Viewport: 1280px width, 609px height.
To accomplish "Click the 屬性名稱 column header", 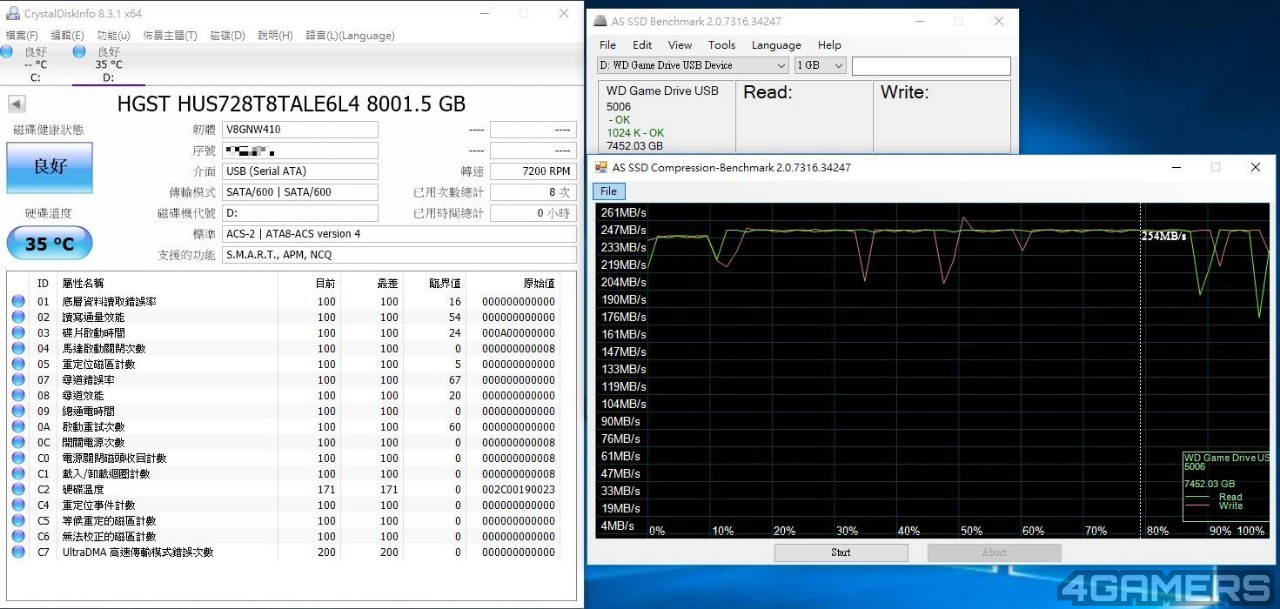I will 82,283.
